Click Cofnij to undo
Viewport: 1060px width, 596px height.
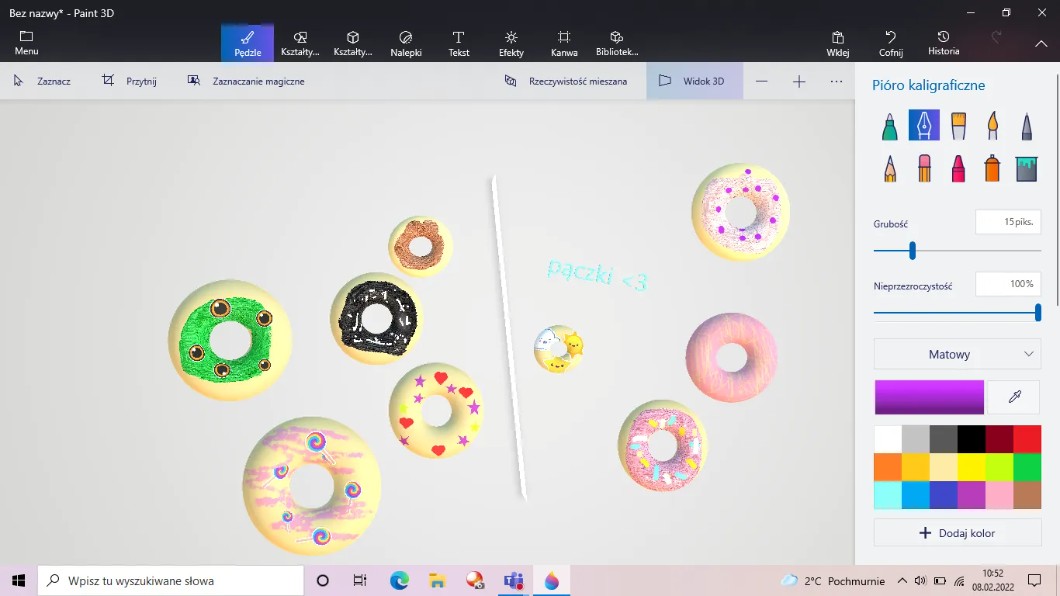click(x=890, y=43)
